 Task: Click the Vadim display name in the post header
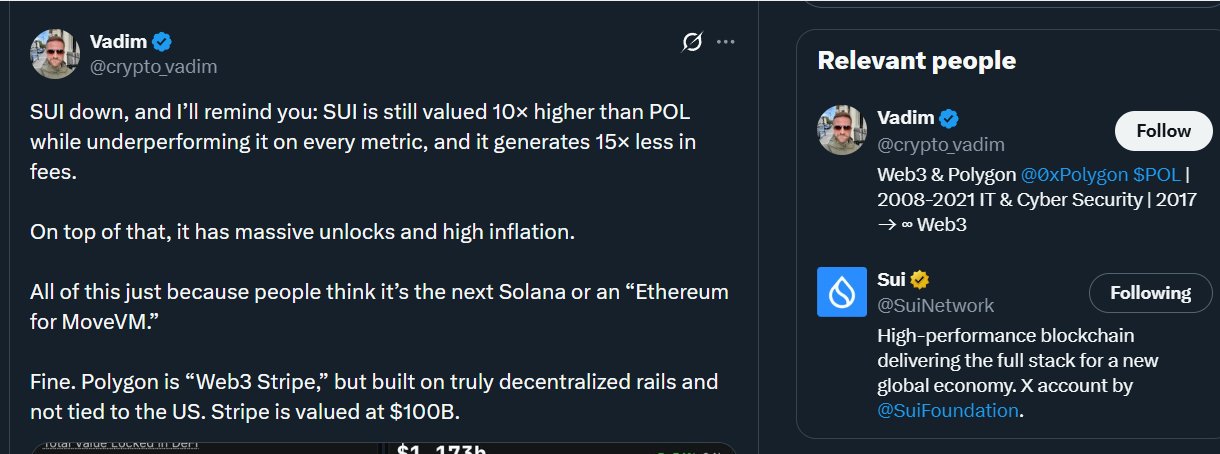coord(118,42)
